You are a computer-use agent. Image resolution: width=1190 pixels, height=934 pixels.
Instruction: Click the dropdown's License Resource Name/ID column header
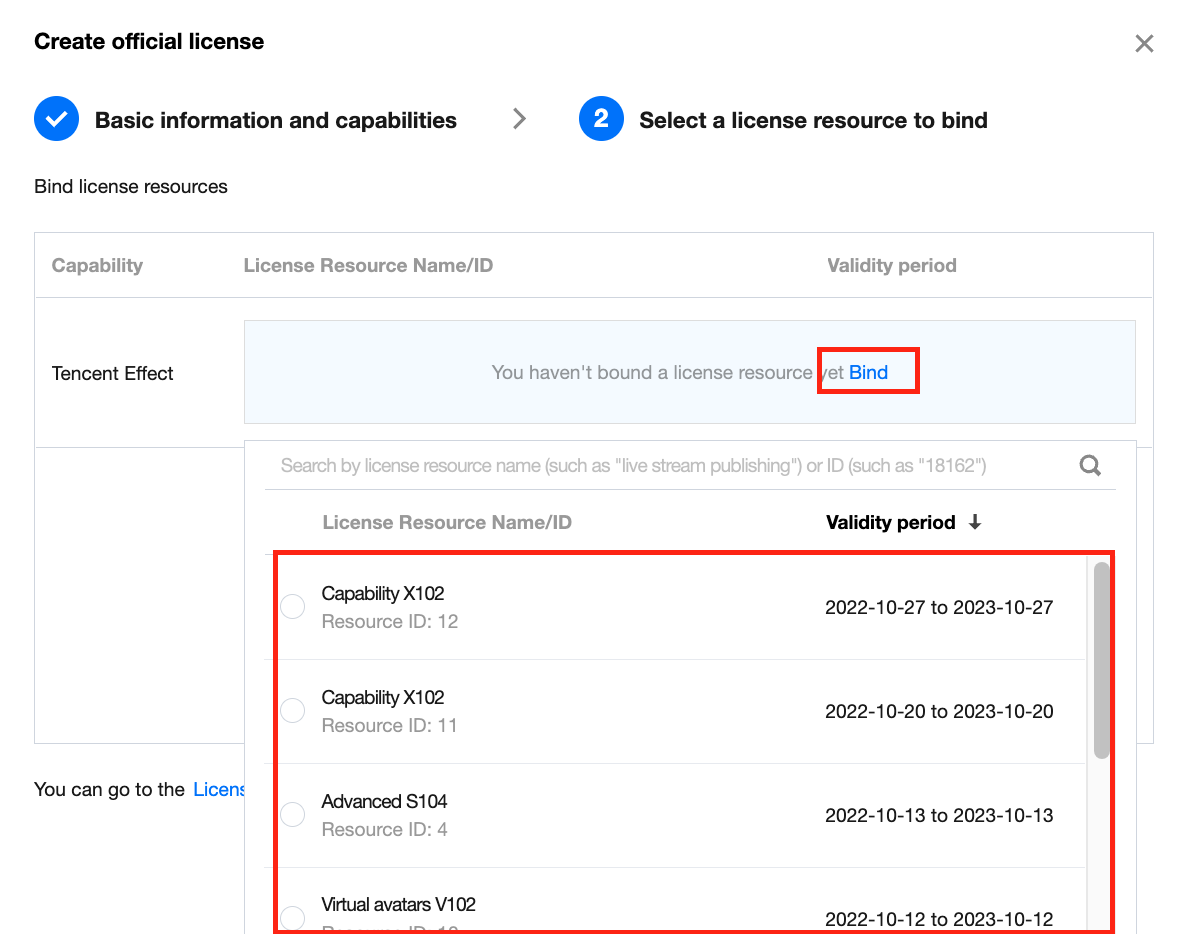pos(447,522)
